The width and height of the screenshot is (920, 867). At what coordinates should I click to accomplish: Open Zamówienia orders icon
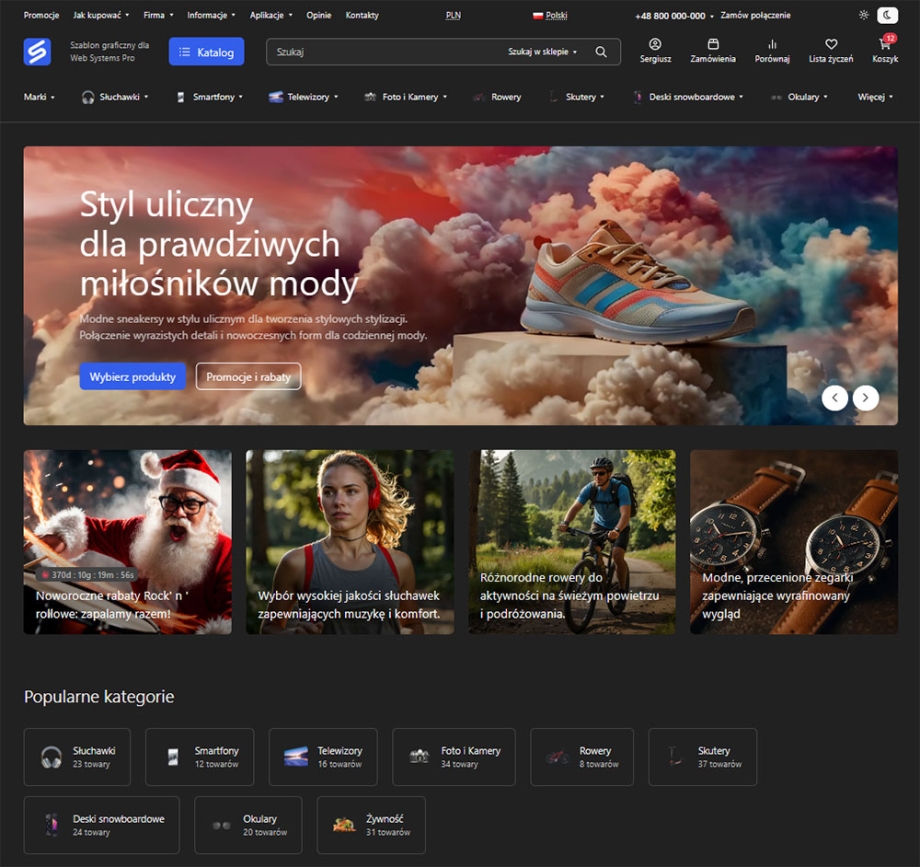[x=713, y=45]
